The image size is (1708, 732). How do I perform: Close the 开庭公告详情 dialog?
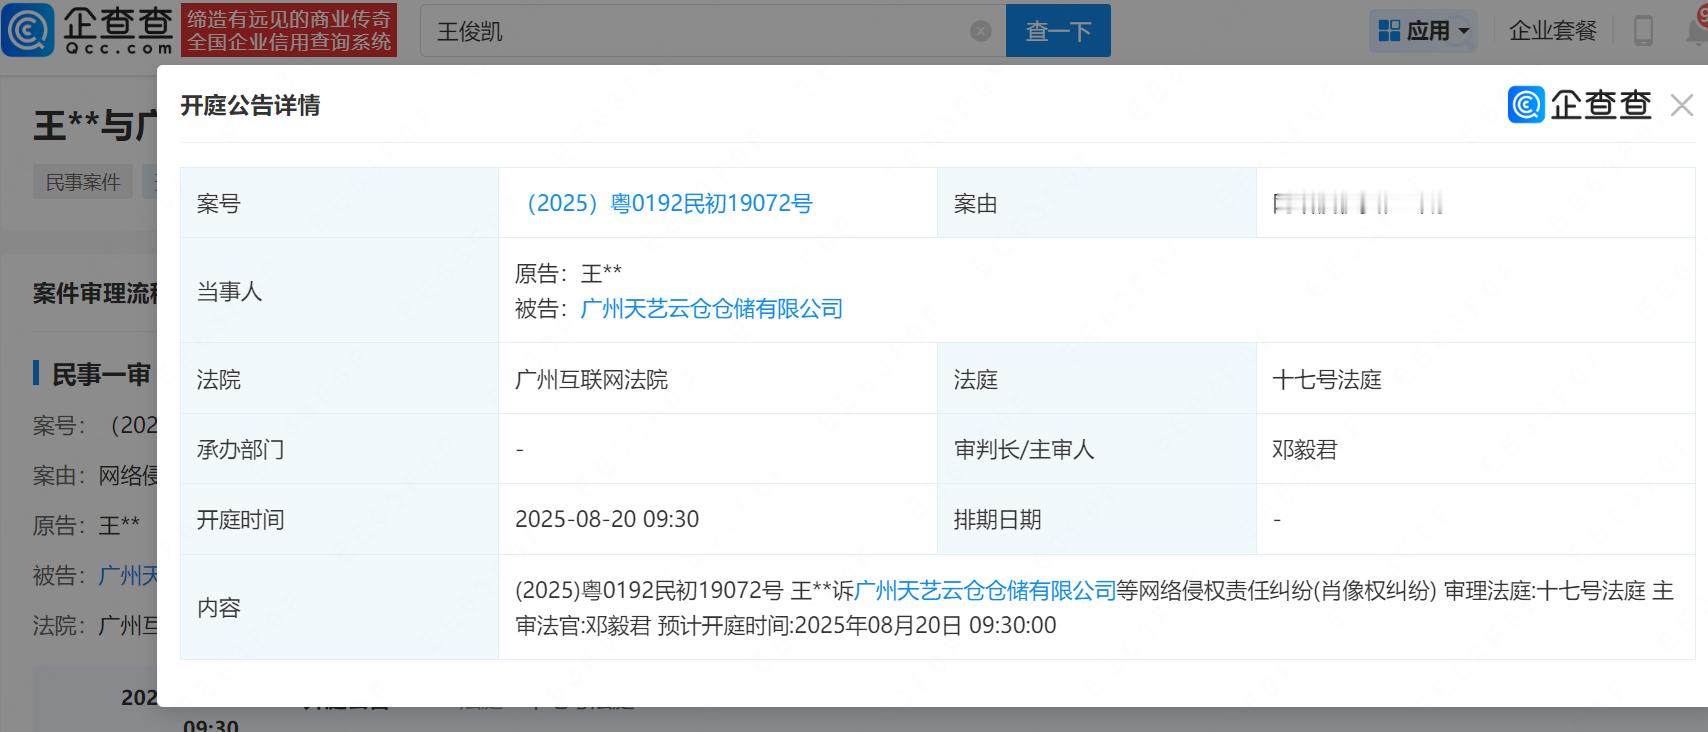pos(1682,105)
